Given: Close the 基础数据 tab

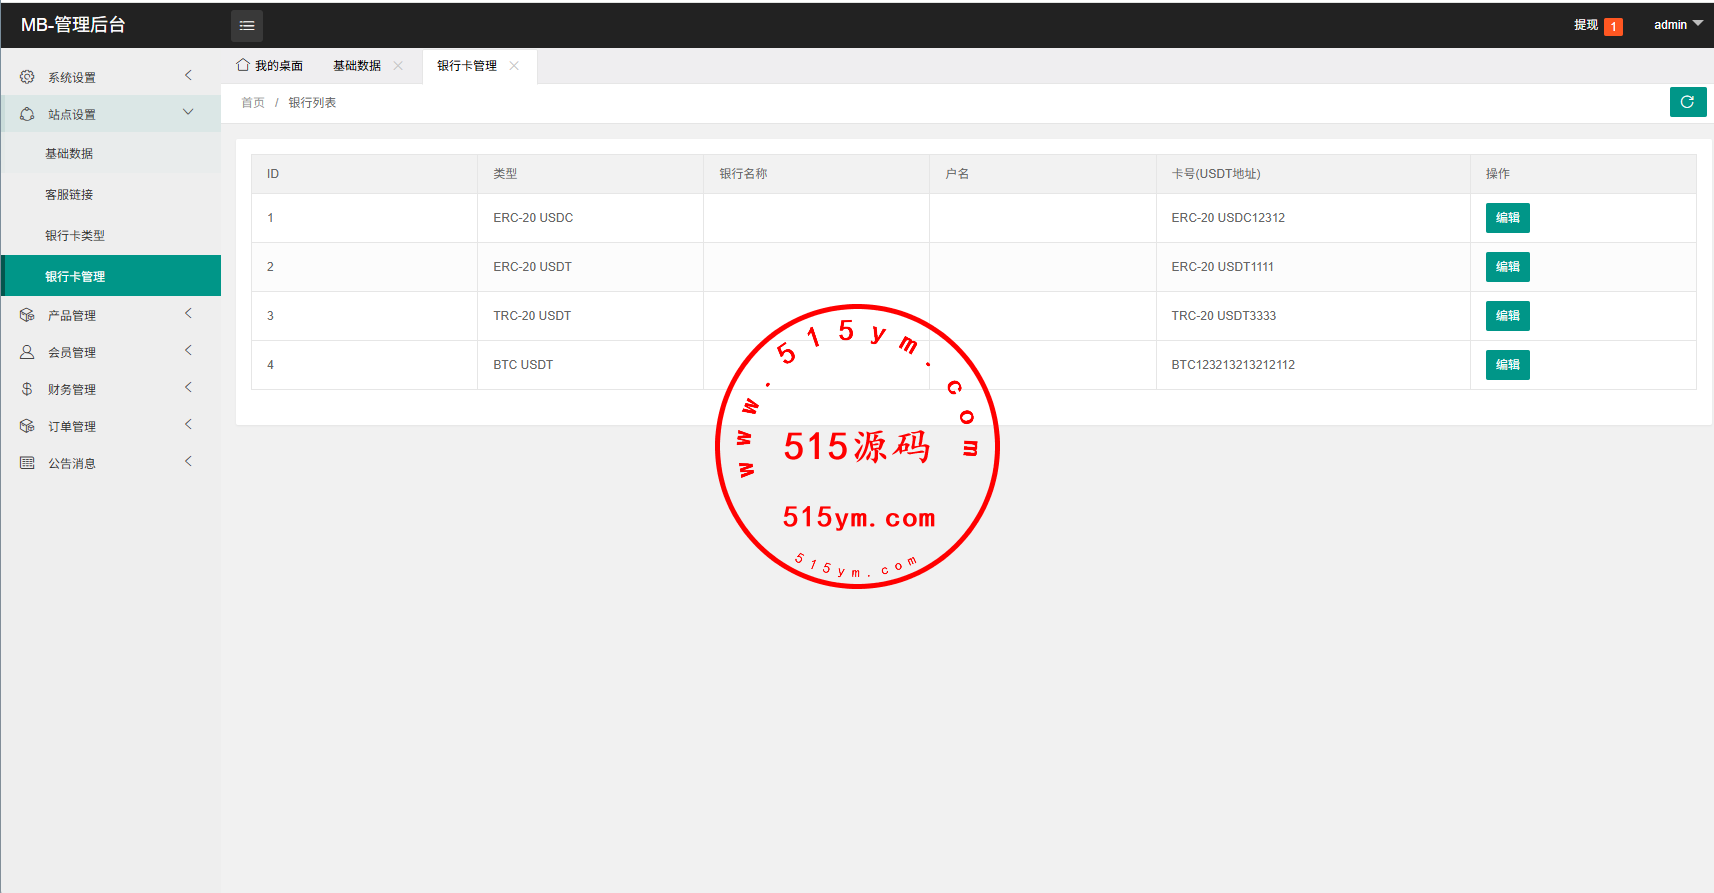Looking at the screenshot, I should pyautogui.click(x=398, y=66).
